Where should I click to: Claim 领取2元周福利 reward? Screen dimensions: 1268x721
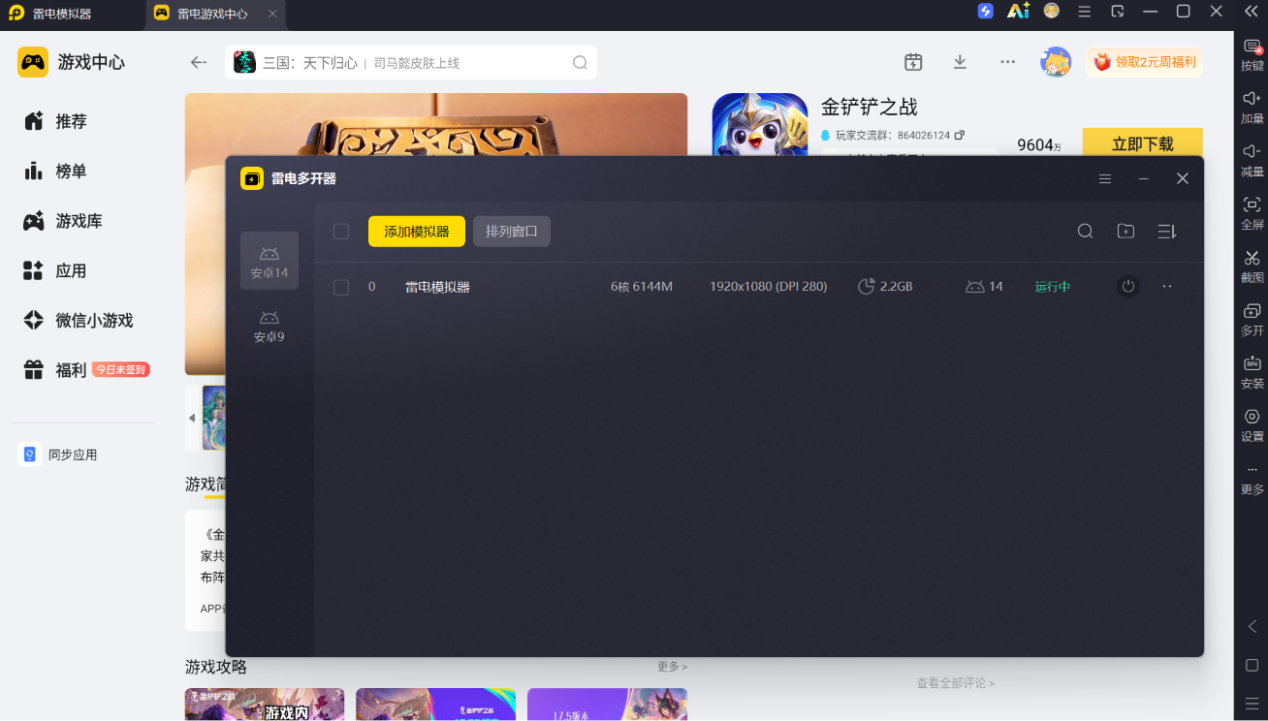1145,62
